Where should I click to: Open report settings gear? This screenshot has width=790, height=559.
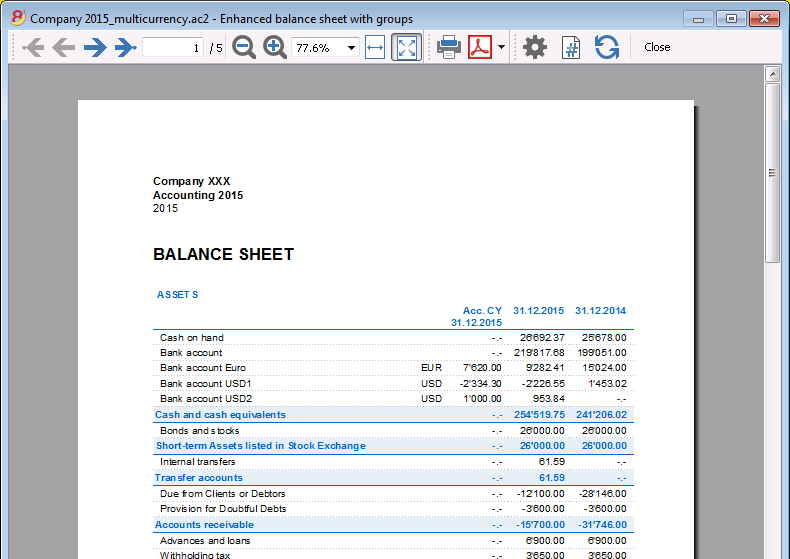[x=535, y=47]
